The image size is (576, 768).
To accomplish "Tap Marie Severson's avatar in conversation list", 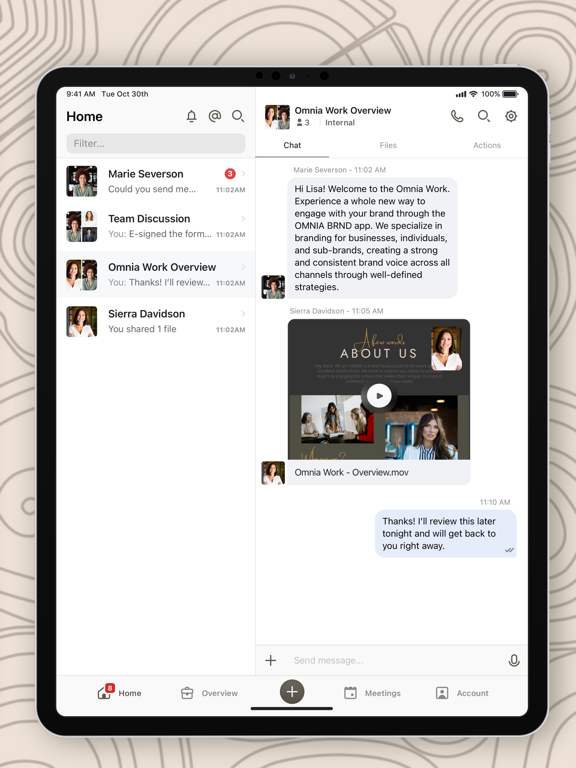I will (82, 181).
